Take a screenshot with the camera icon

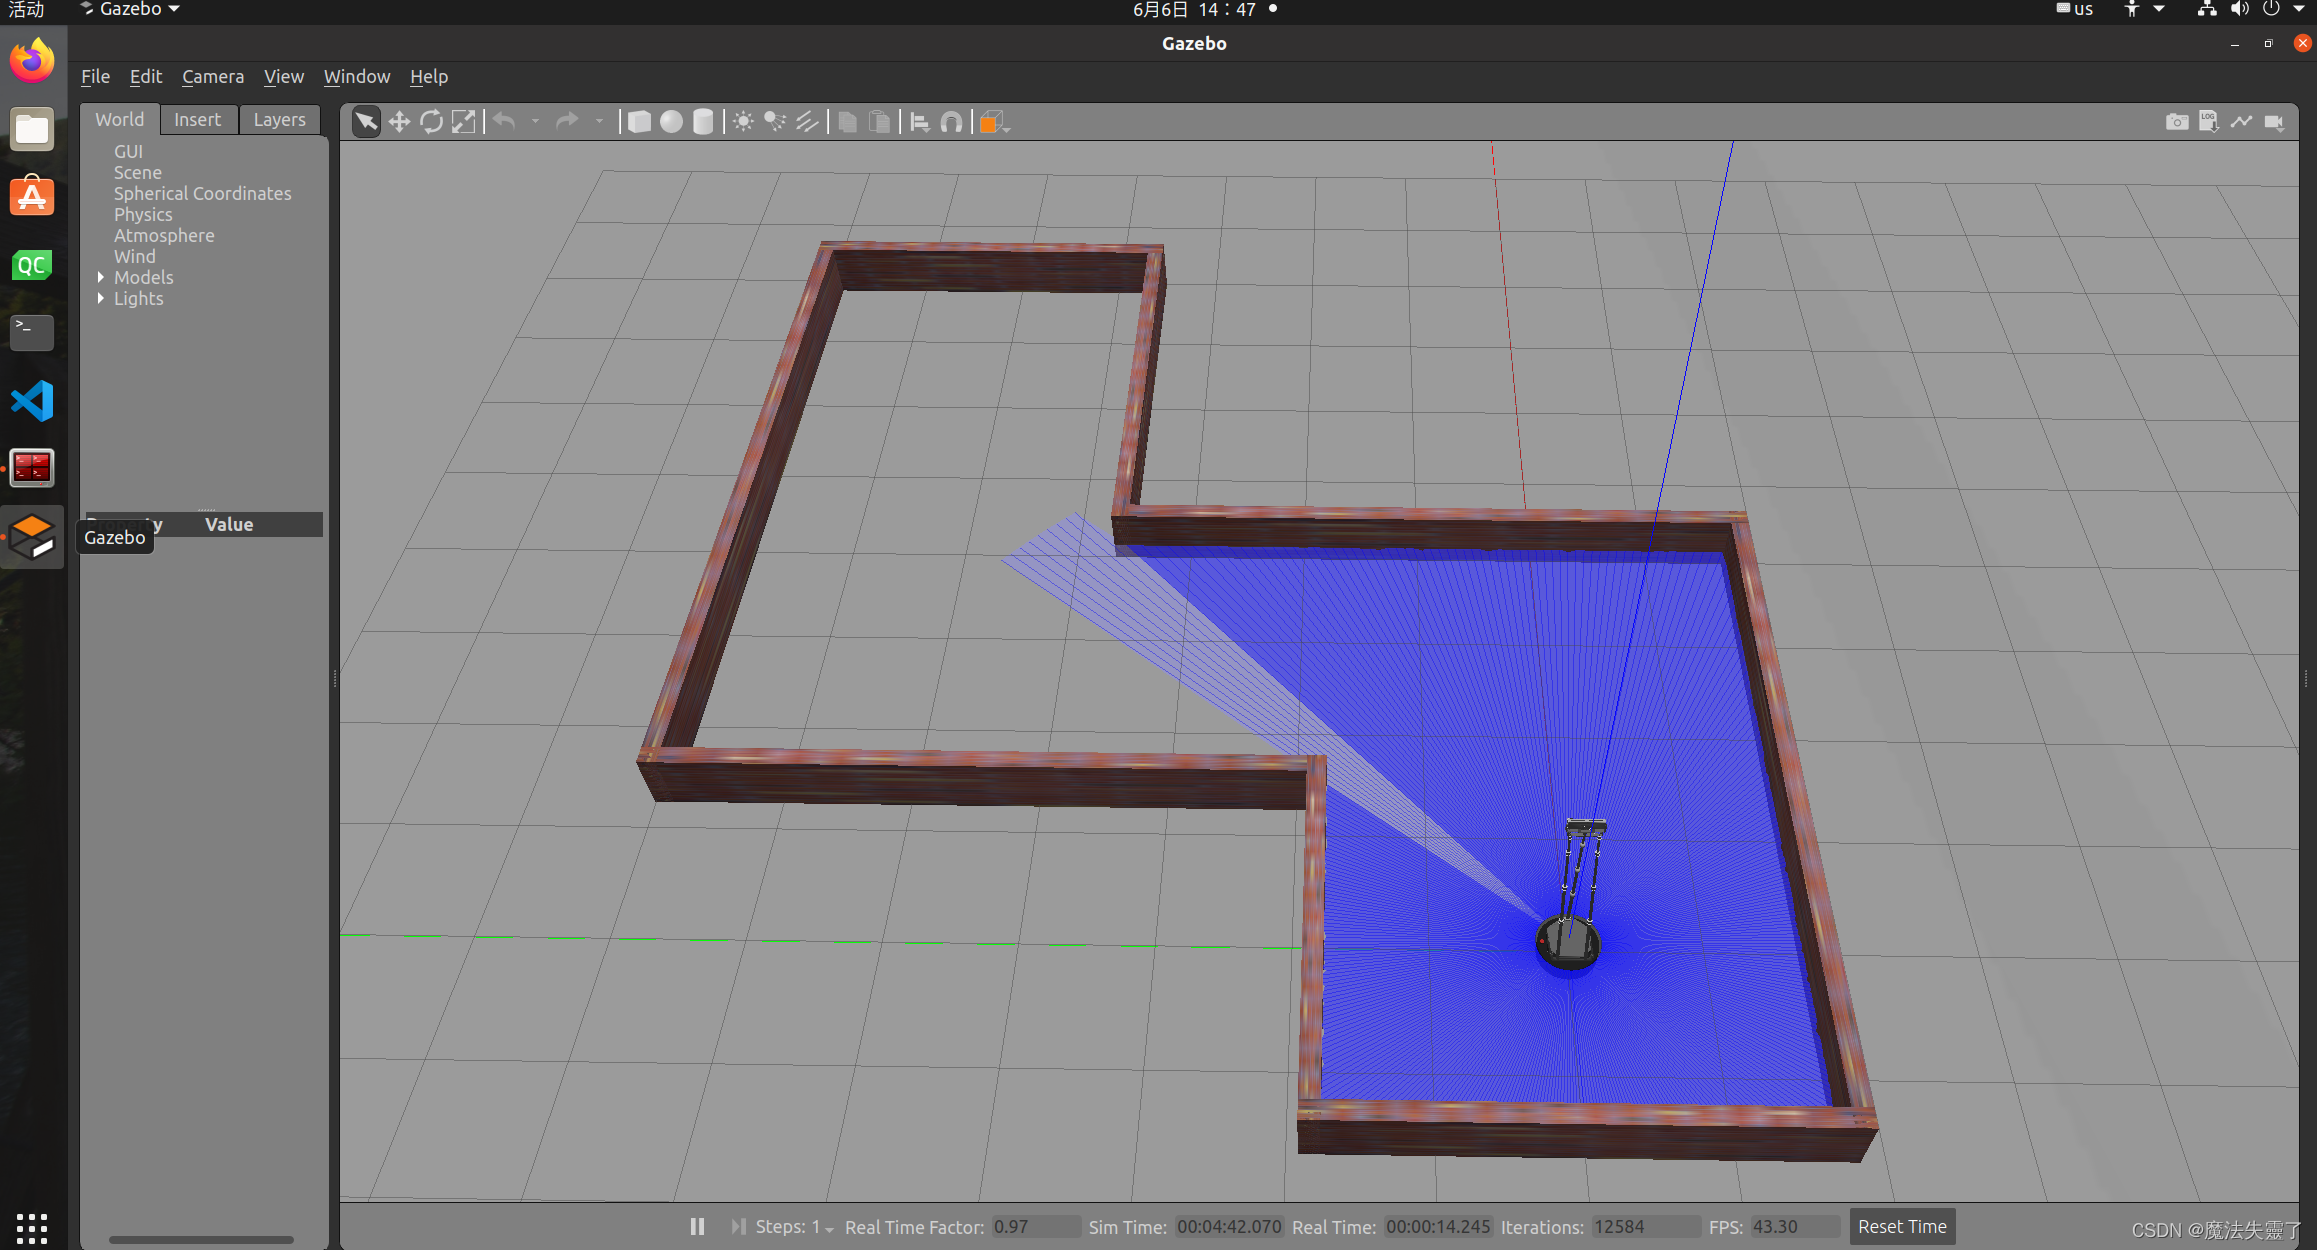point(2176,122)
